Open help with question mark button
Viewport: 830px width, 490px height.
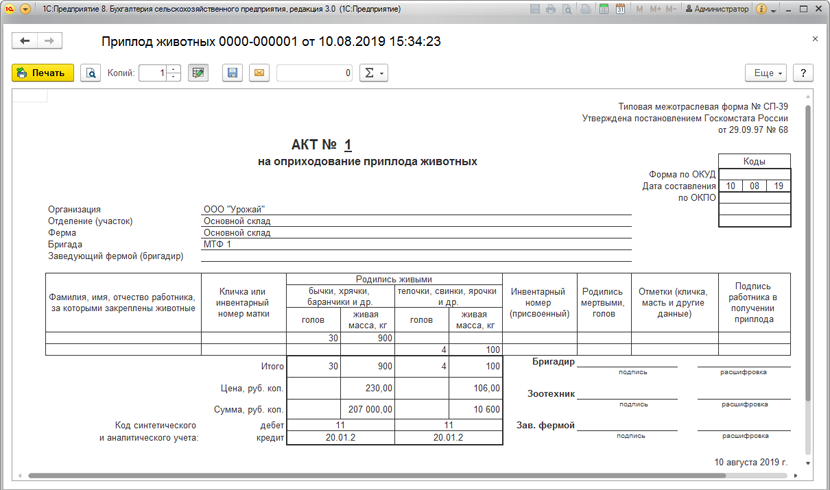pos(803,73)
